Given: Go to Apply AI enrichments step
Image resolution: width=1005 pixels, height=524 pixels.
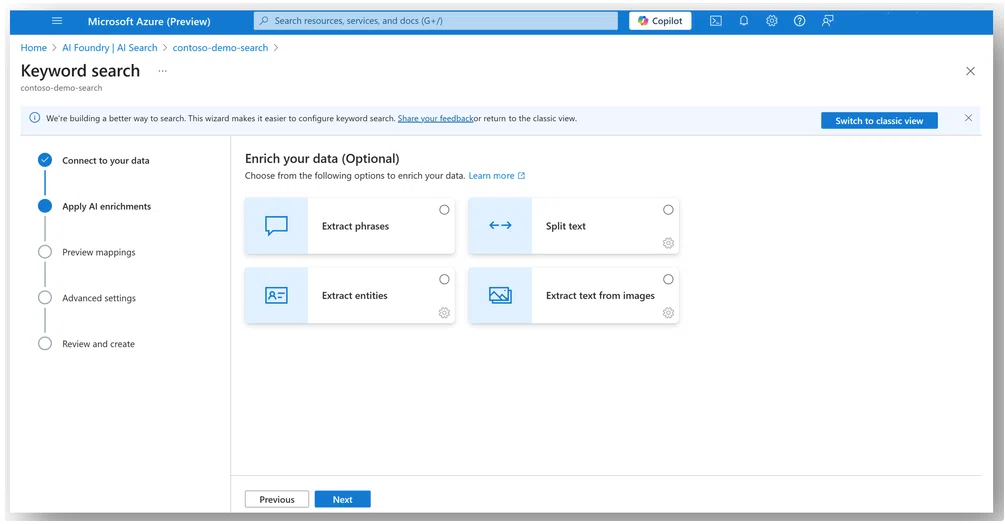Looking at the screenshot, I should point(106,206).
